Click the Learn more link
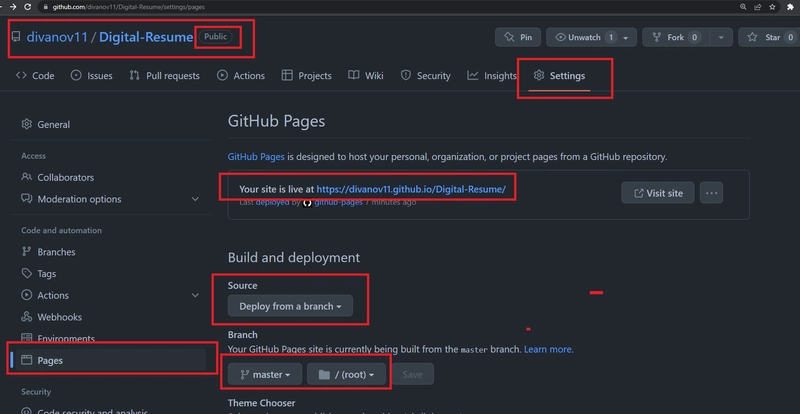Viewport: 800px width, 414px height. tap(547, 350)
